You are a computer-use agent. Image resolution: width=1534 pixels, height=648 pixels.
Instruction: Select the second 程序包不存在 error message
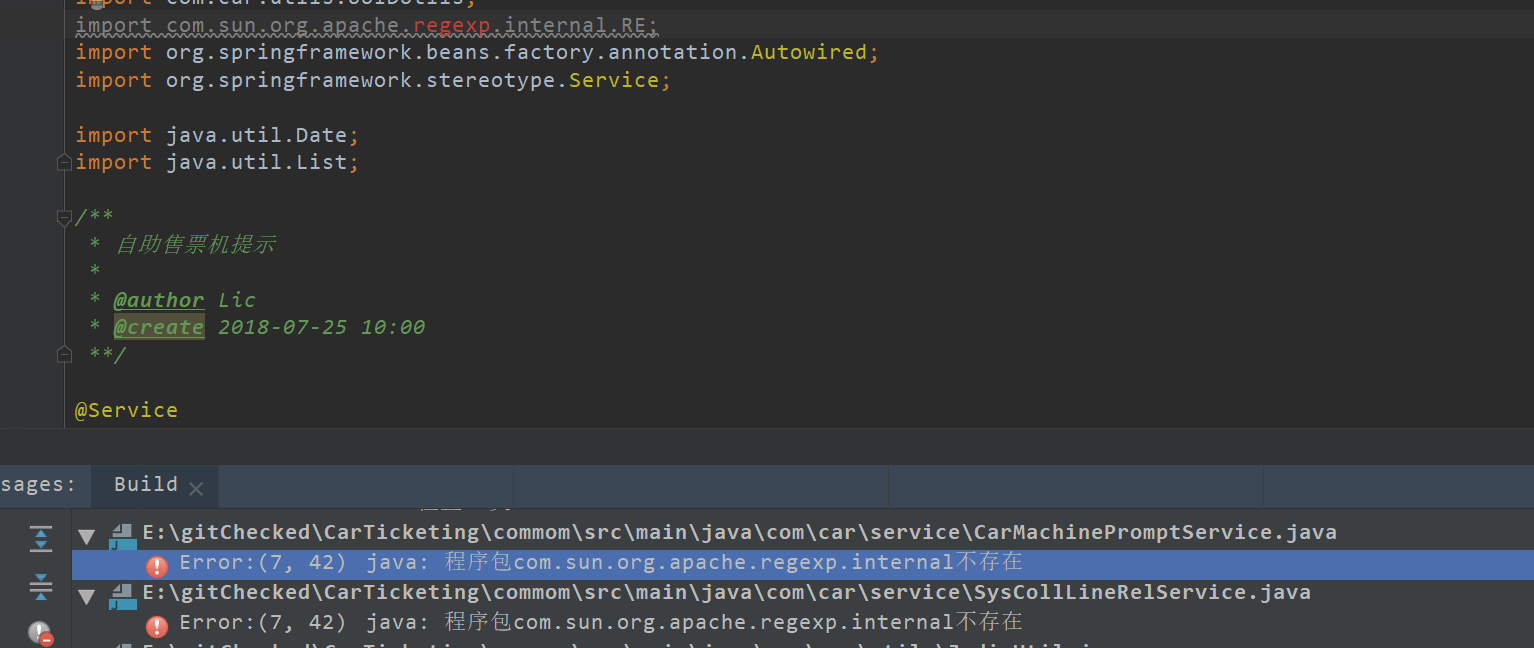click(x=600, y=621)
